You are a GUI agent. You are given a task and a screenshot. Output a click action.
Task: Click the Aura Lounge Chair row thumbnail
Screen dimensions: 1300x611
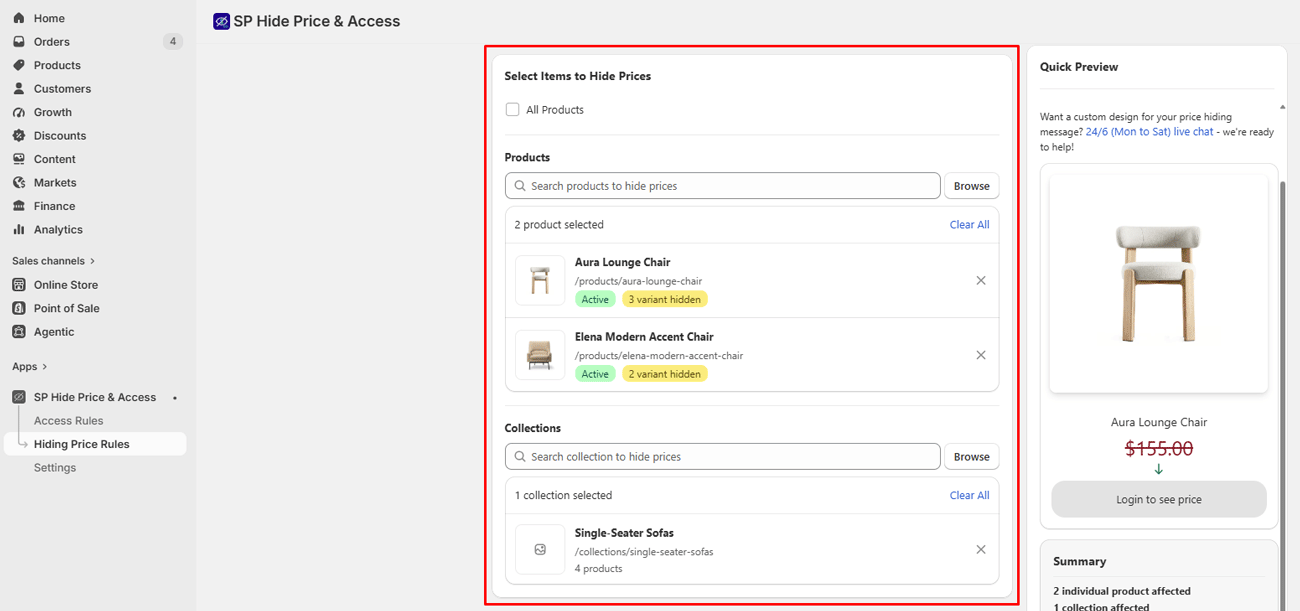coord(540,281)
